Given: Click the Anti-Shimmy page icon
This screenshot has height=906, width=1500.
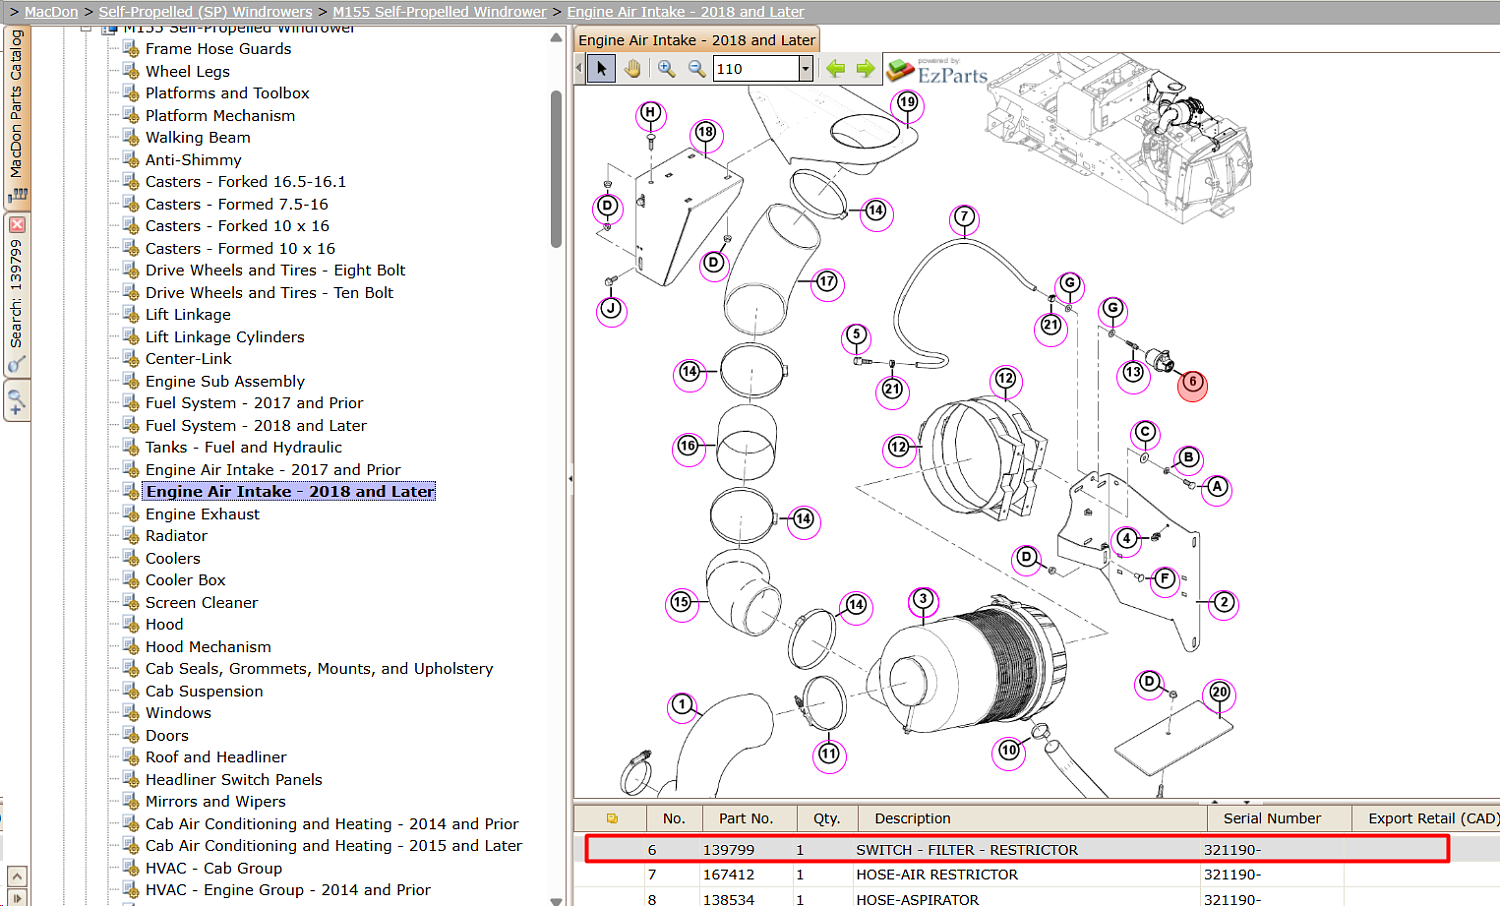Looking at the screenshot, I should click(131, 160).
